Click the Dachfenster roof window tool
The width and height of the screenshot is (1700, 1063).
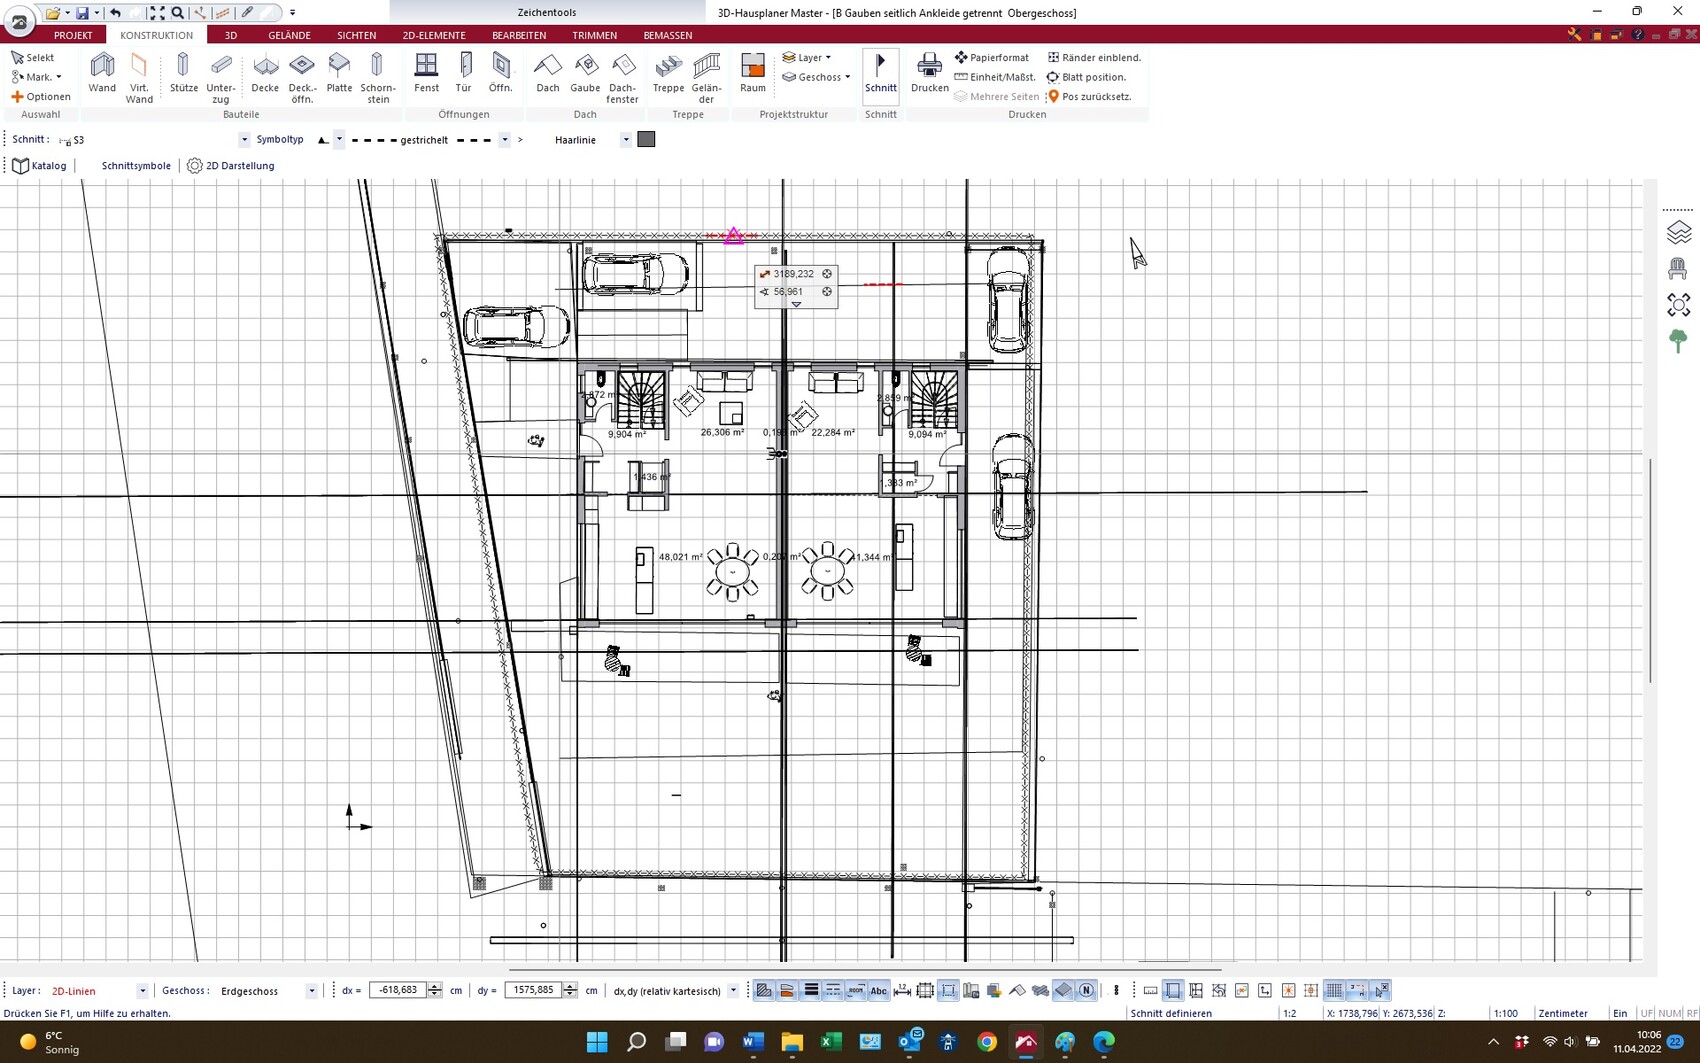[623, 76]
